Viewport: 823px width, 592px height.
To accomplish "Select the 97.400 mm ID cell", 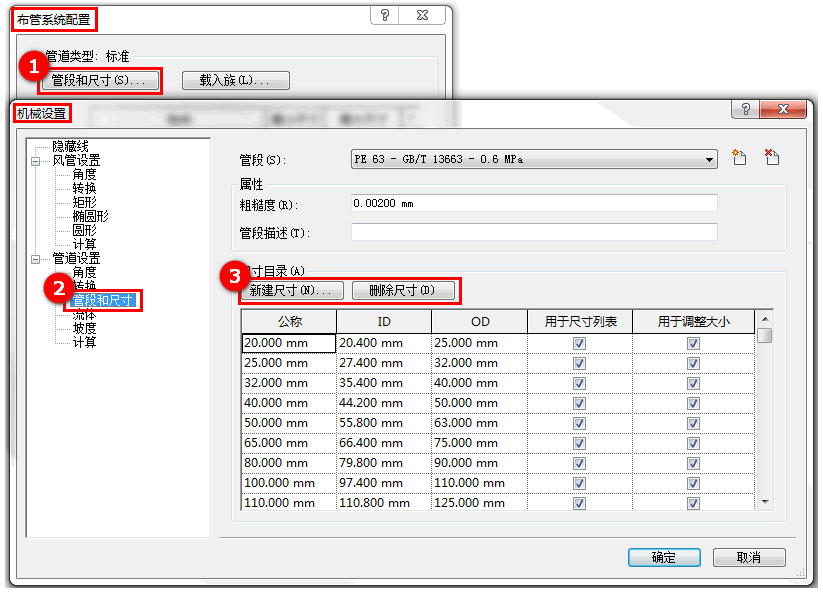I will pyautogui.click(x=384, y=483).
